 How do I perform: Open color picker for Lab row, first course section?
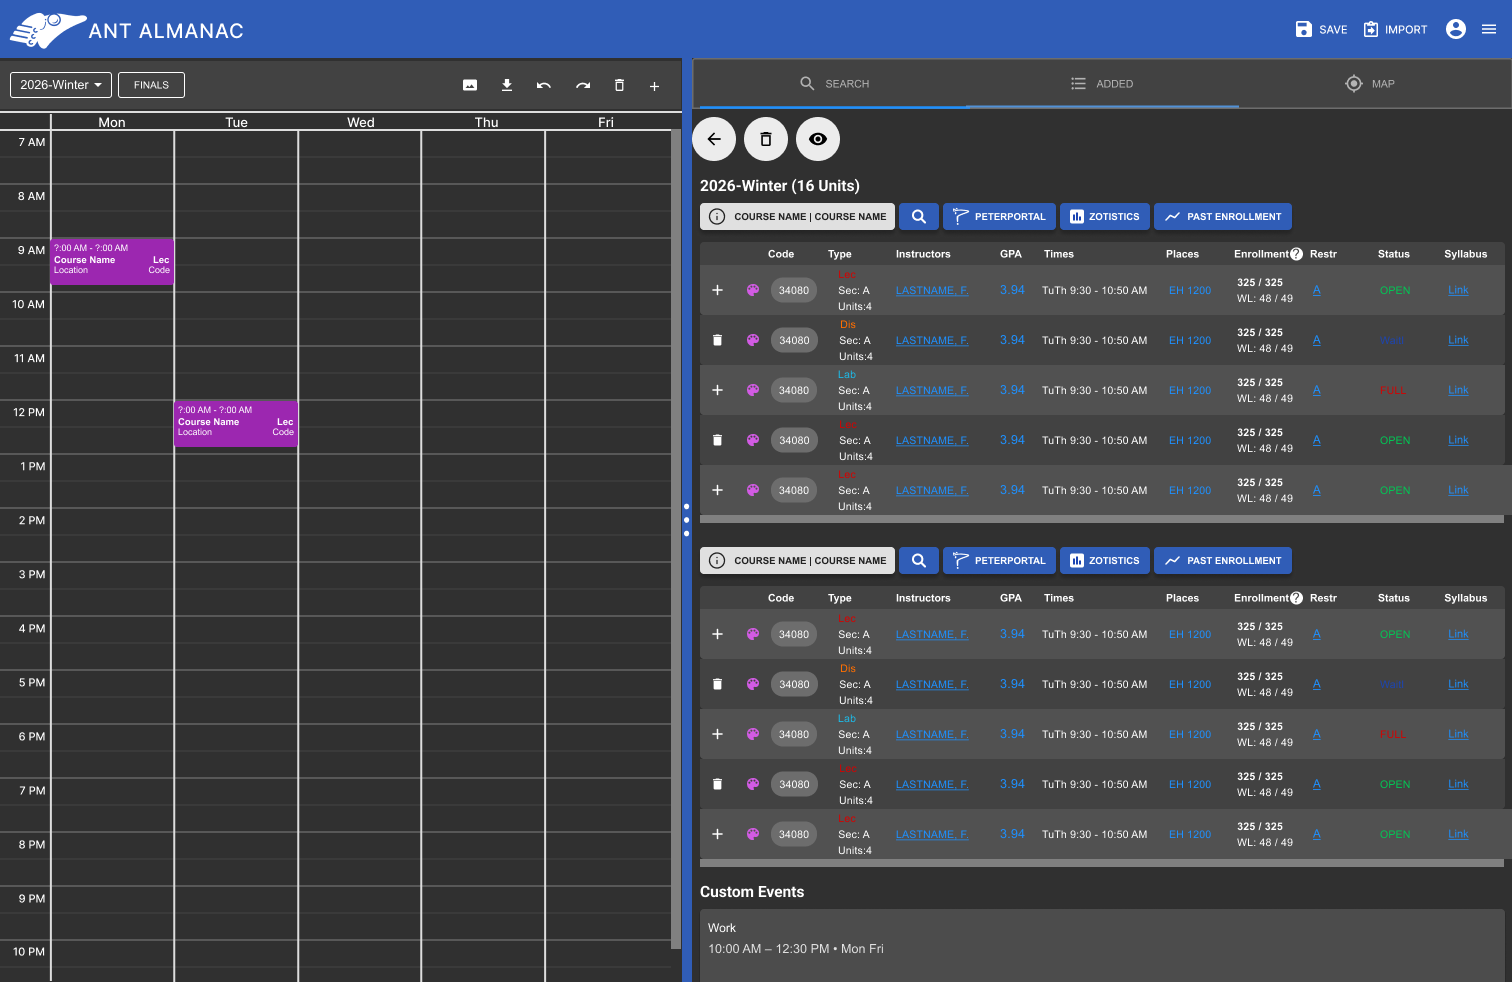point(753,390)
